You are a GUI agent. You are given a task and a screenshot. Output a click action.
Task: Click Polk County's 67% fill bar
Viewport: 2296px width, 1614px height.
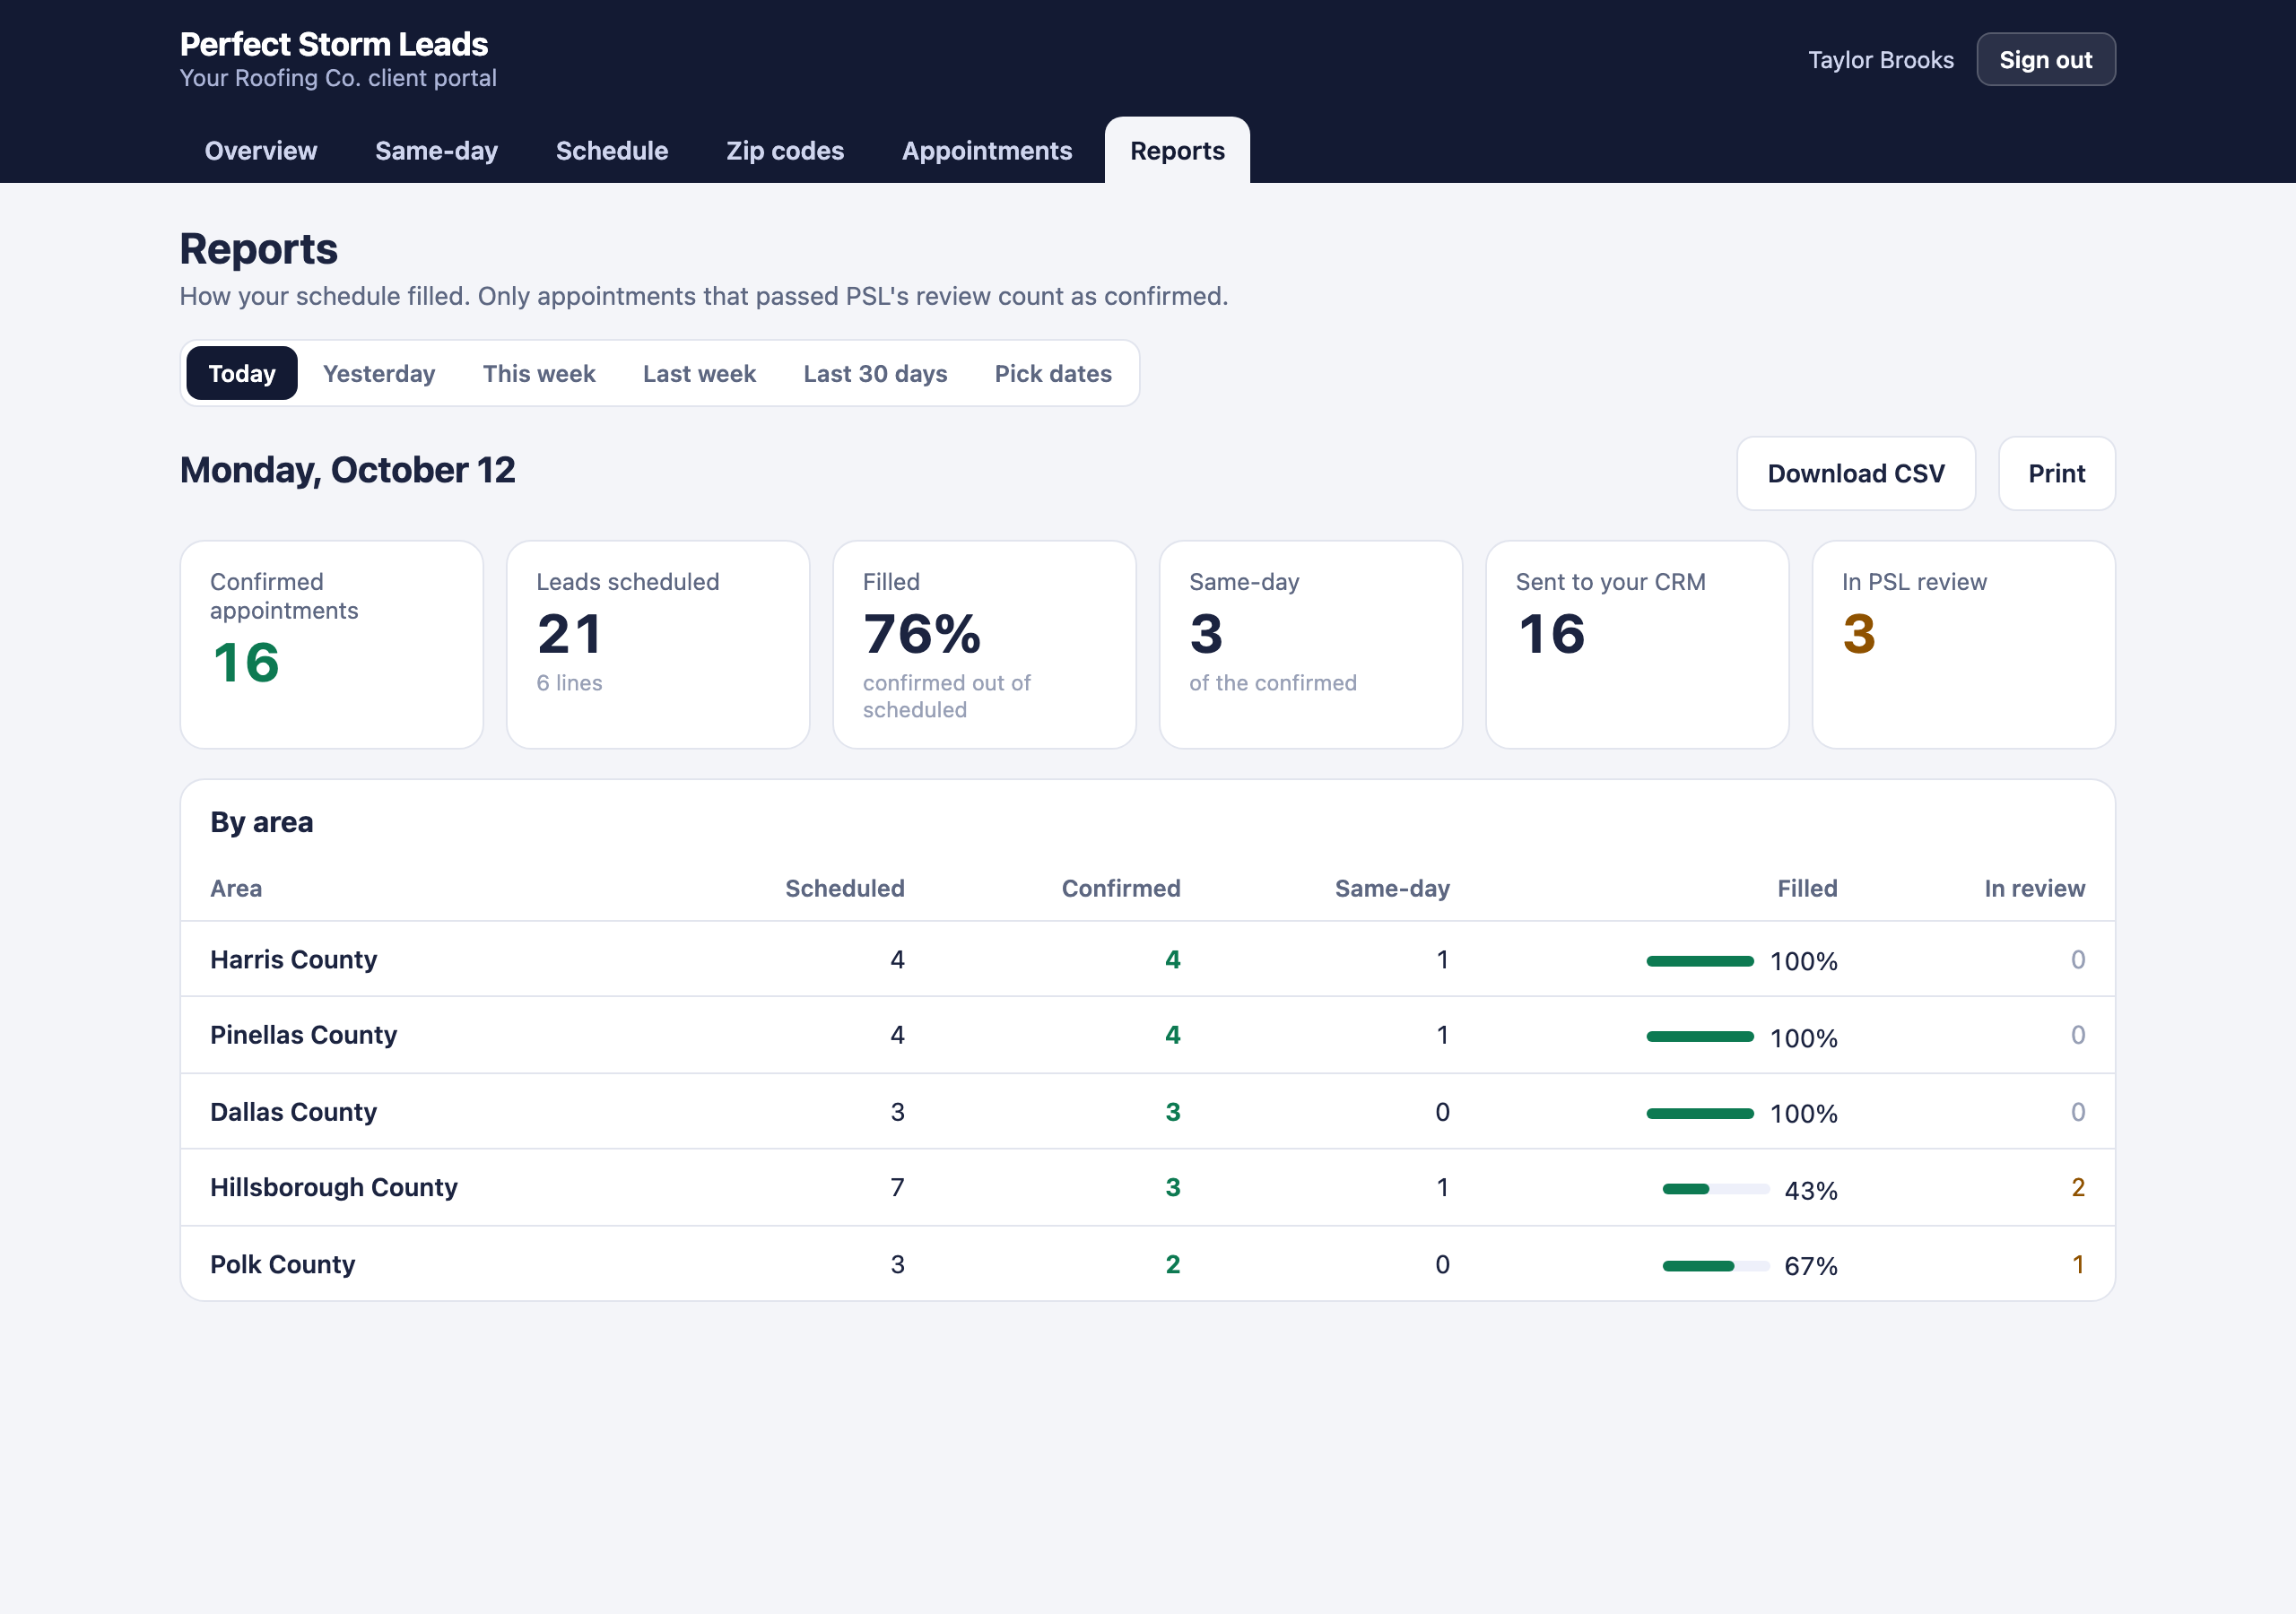coord(1716,1267)
